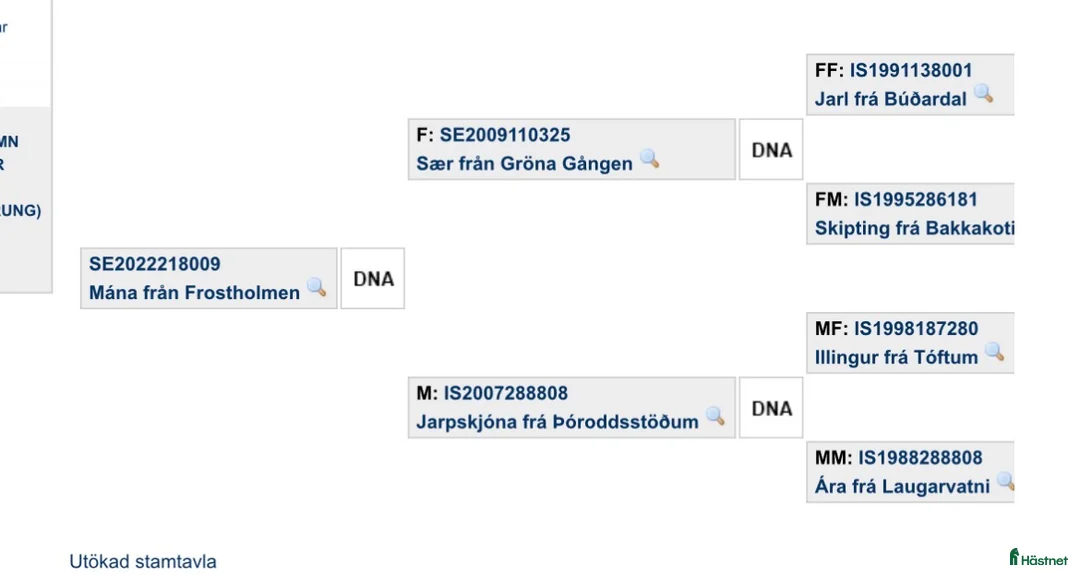Viewport: 1080px width, 575px height.
Task: Click the ID IS1991138001
Action: point(911,70)
